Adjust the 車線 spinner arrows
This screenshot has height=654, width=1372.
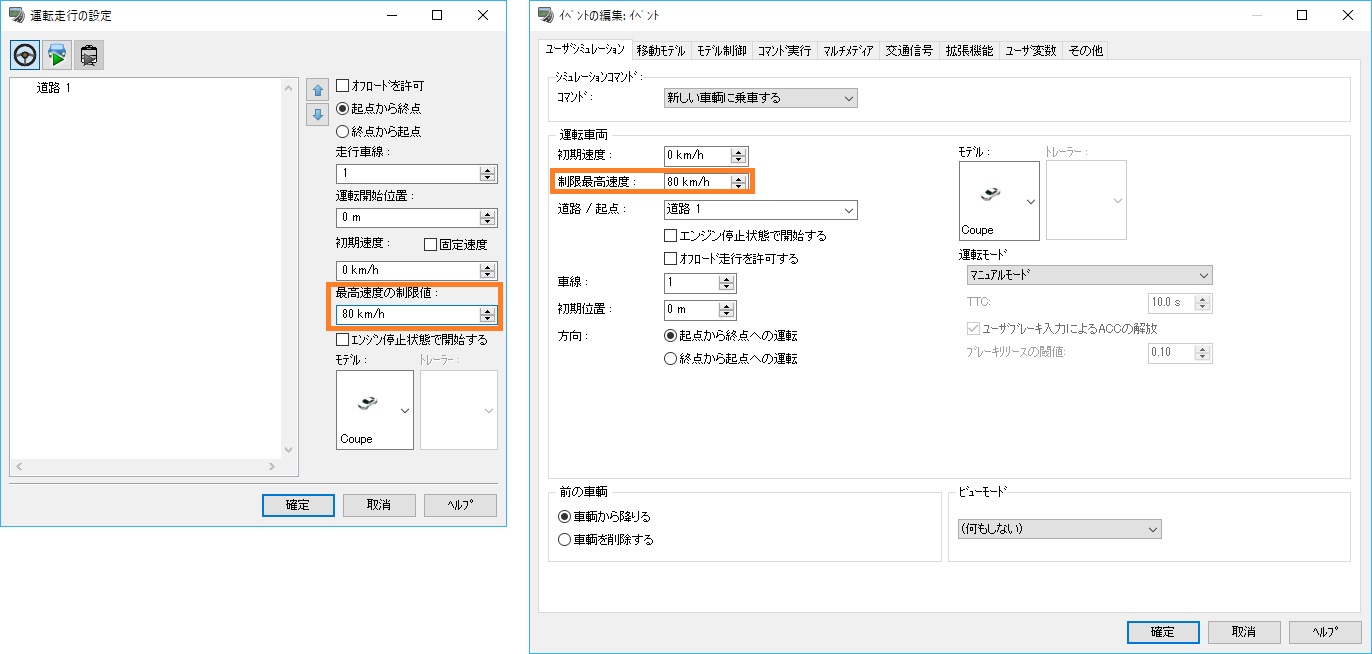pyautogui.click(x=727, y=283)
